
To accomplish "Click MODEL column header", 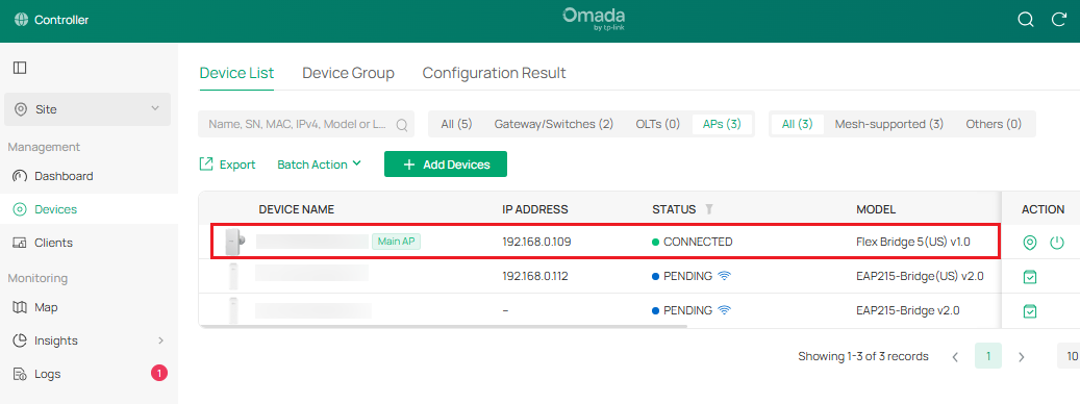I will pyautogui.click(x=876, y=209).
